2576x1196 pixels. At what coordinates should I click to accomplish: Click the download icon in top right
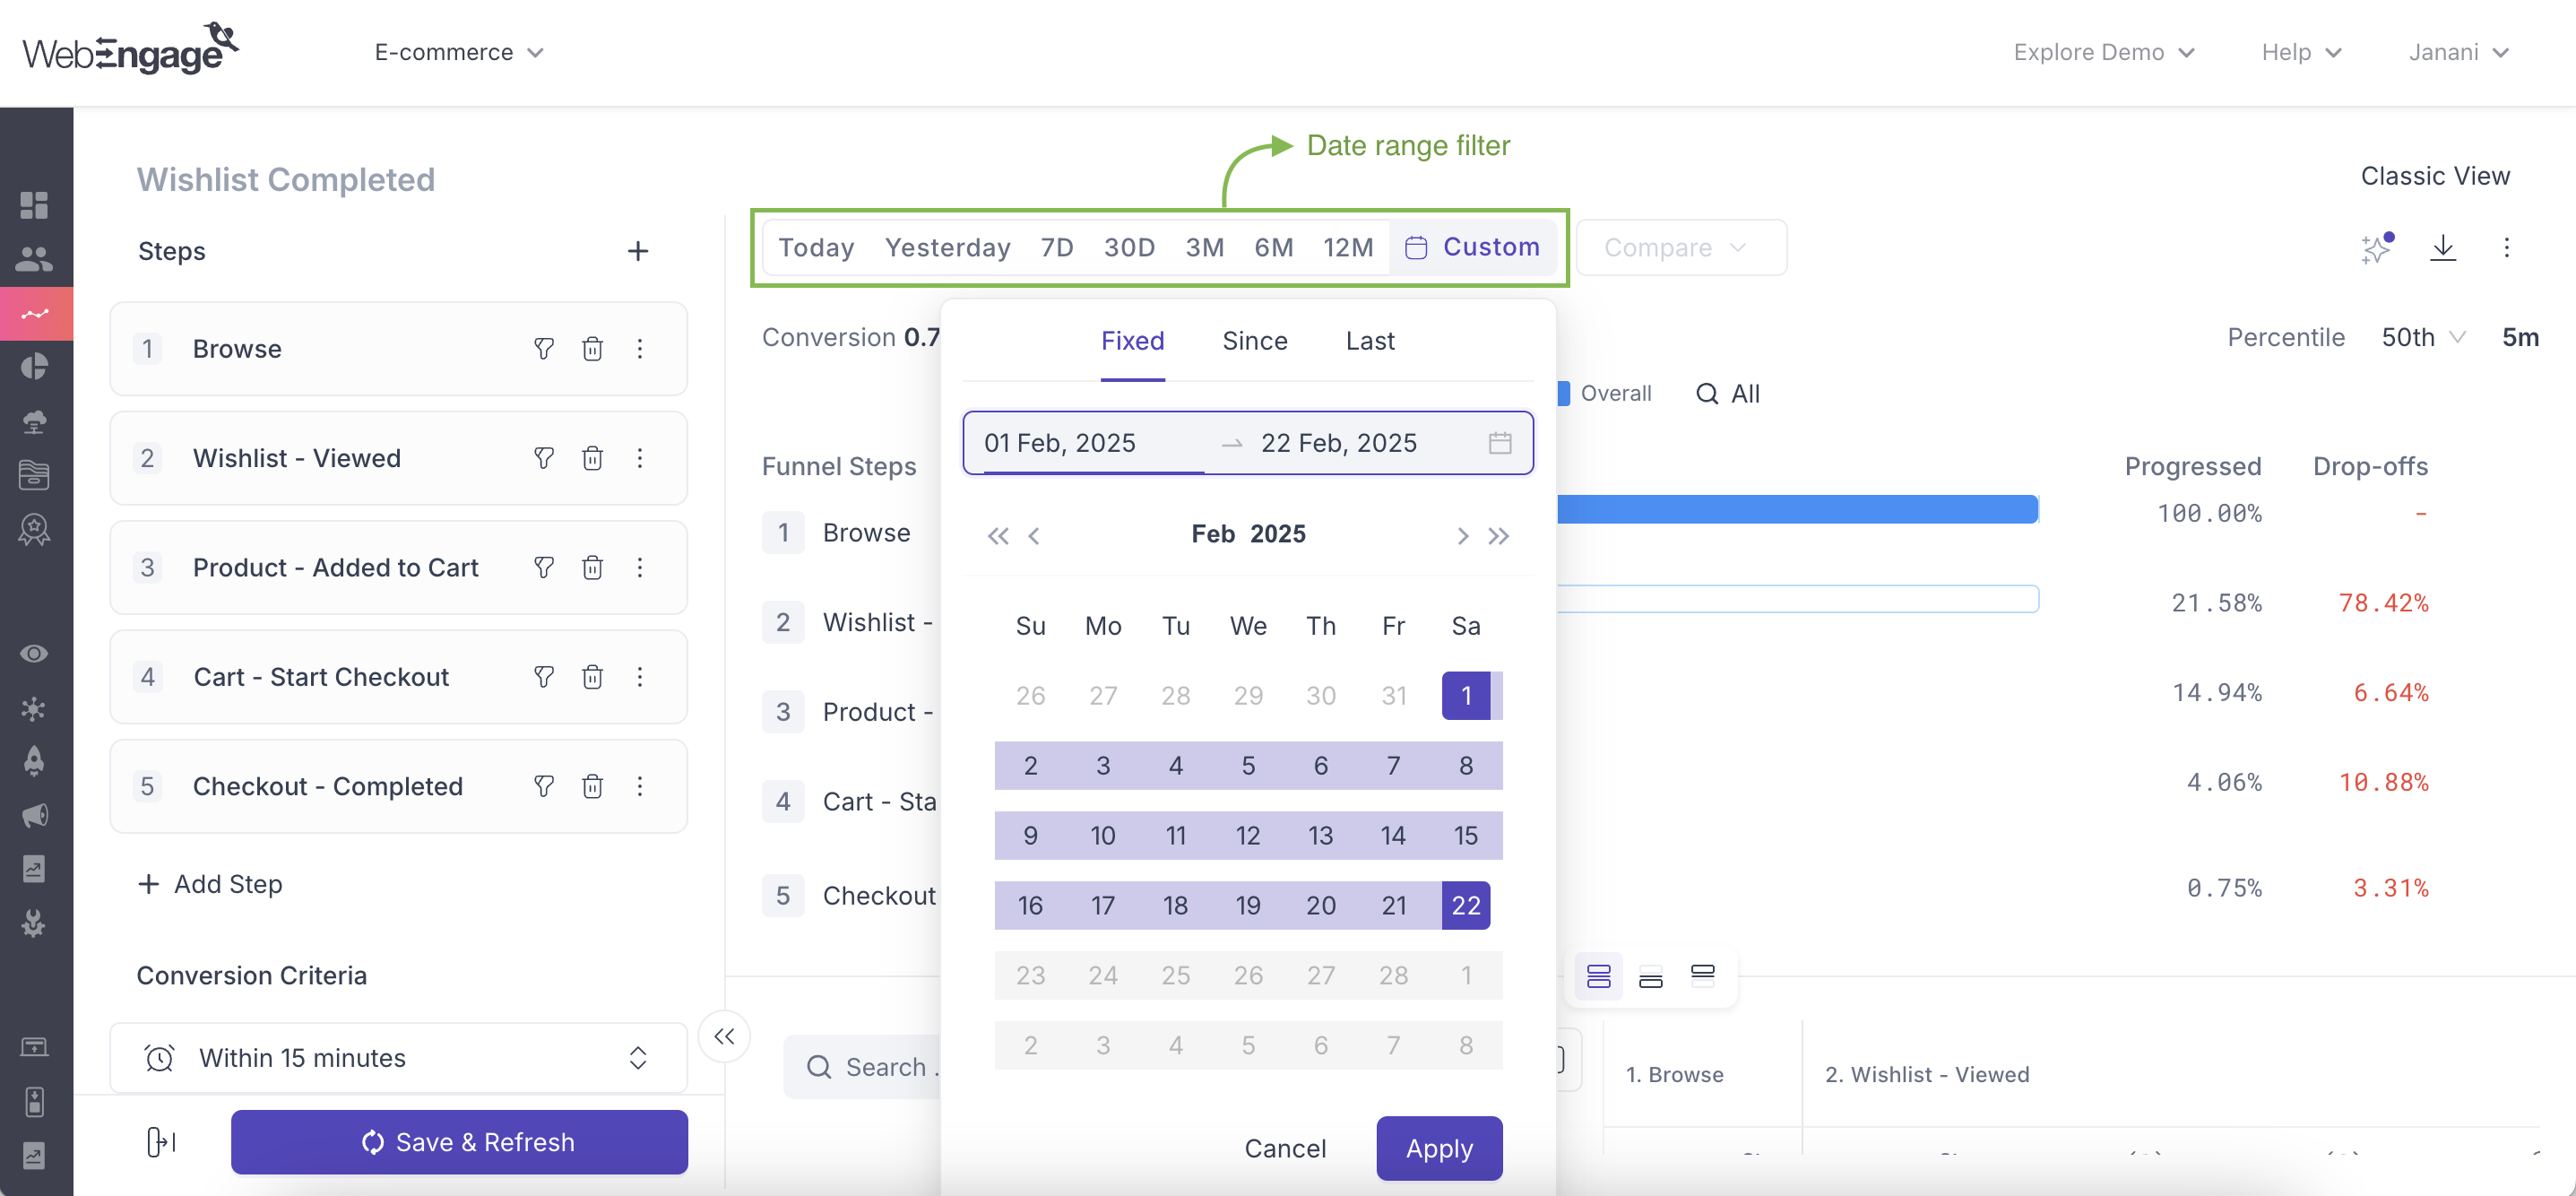(2443, 248)
